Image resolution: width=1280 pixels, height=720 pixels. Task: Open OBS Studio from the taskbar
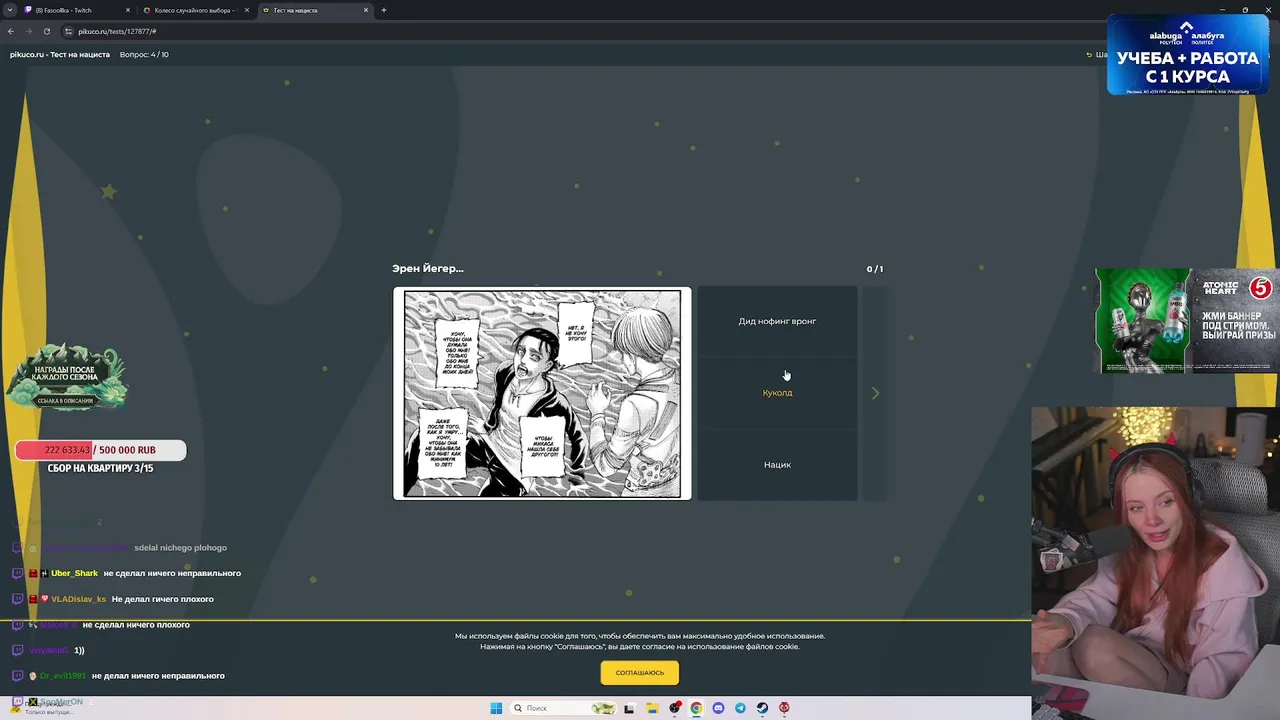tap(675, 708)
